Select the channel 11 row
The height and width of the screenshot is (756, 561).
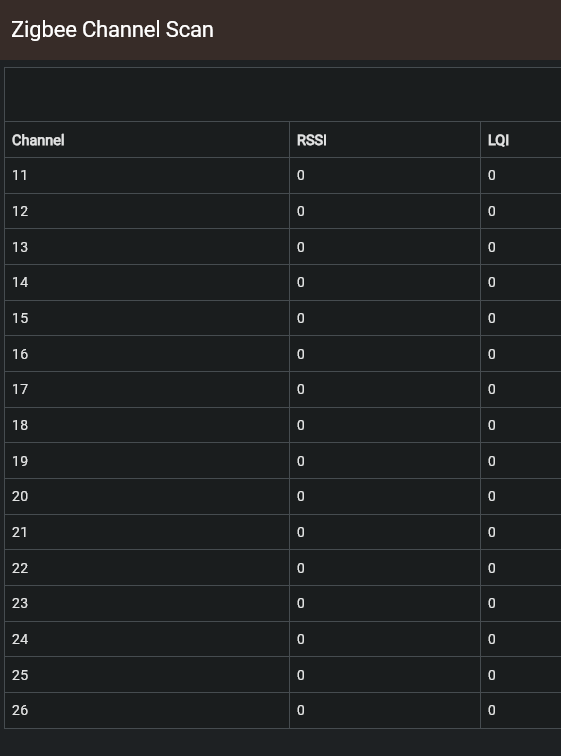pos(283,176)
